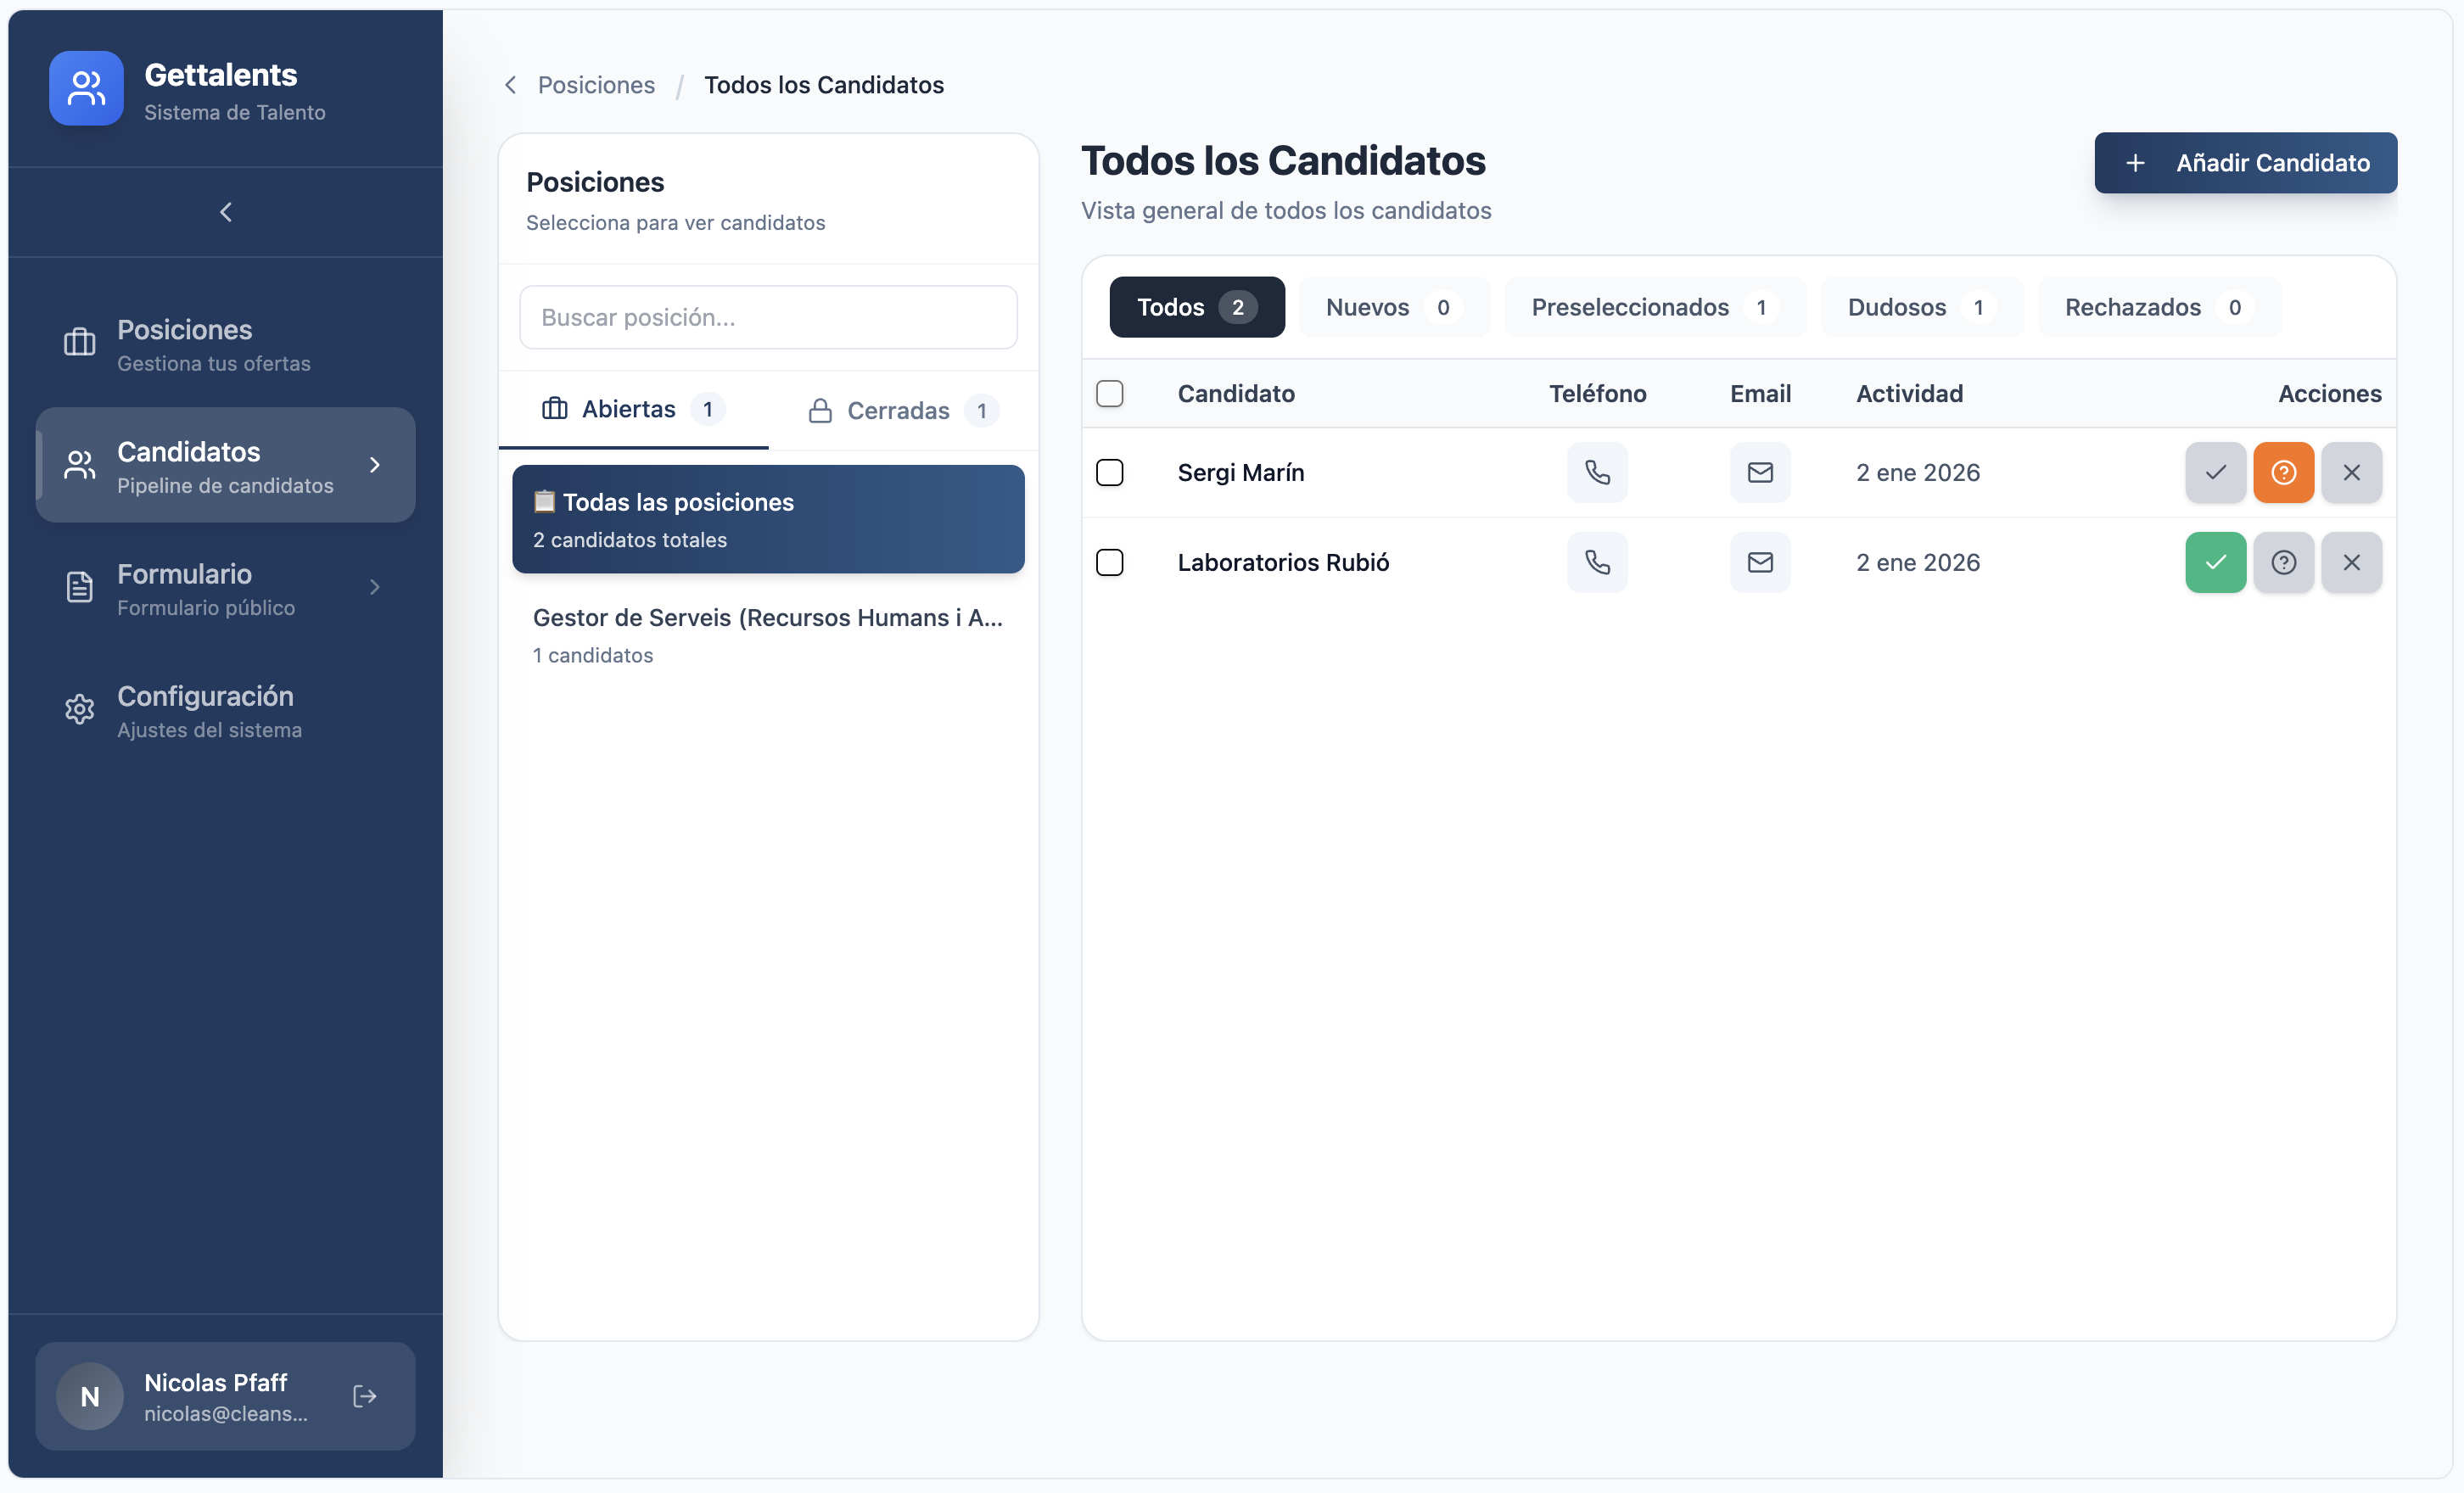The width and height of the screenshot is (2464, 1493).
Task: Toggle the select-all candidates checkbox
Action: click(x=1109, y=393)
